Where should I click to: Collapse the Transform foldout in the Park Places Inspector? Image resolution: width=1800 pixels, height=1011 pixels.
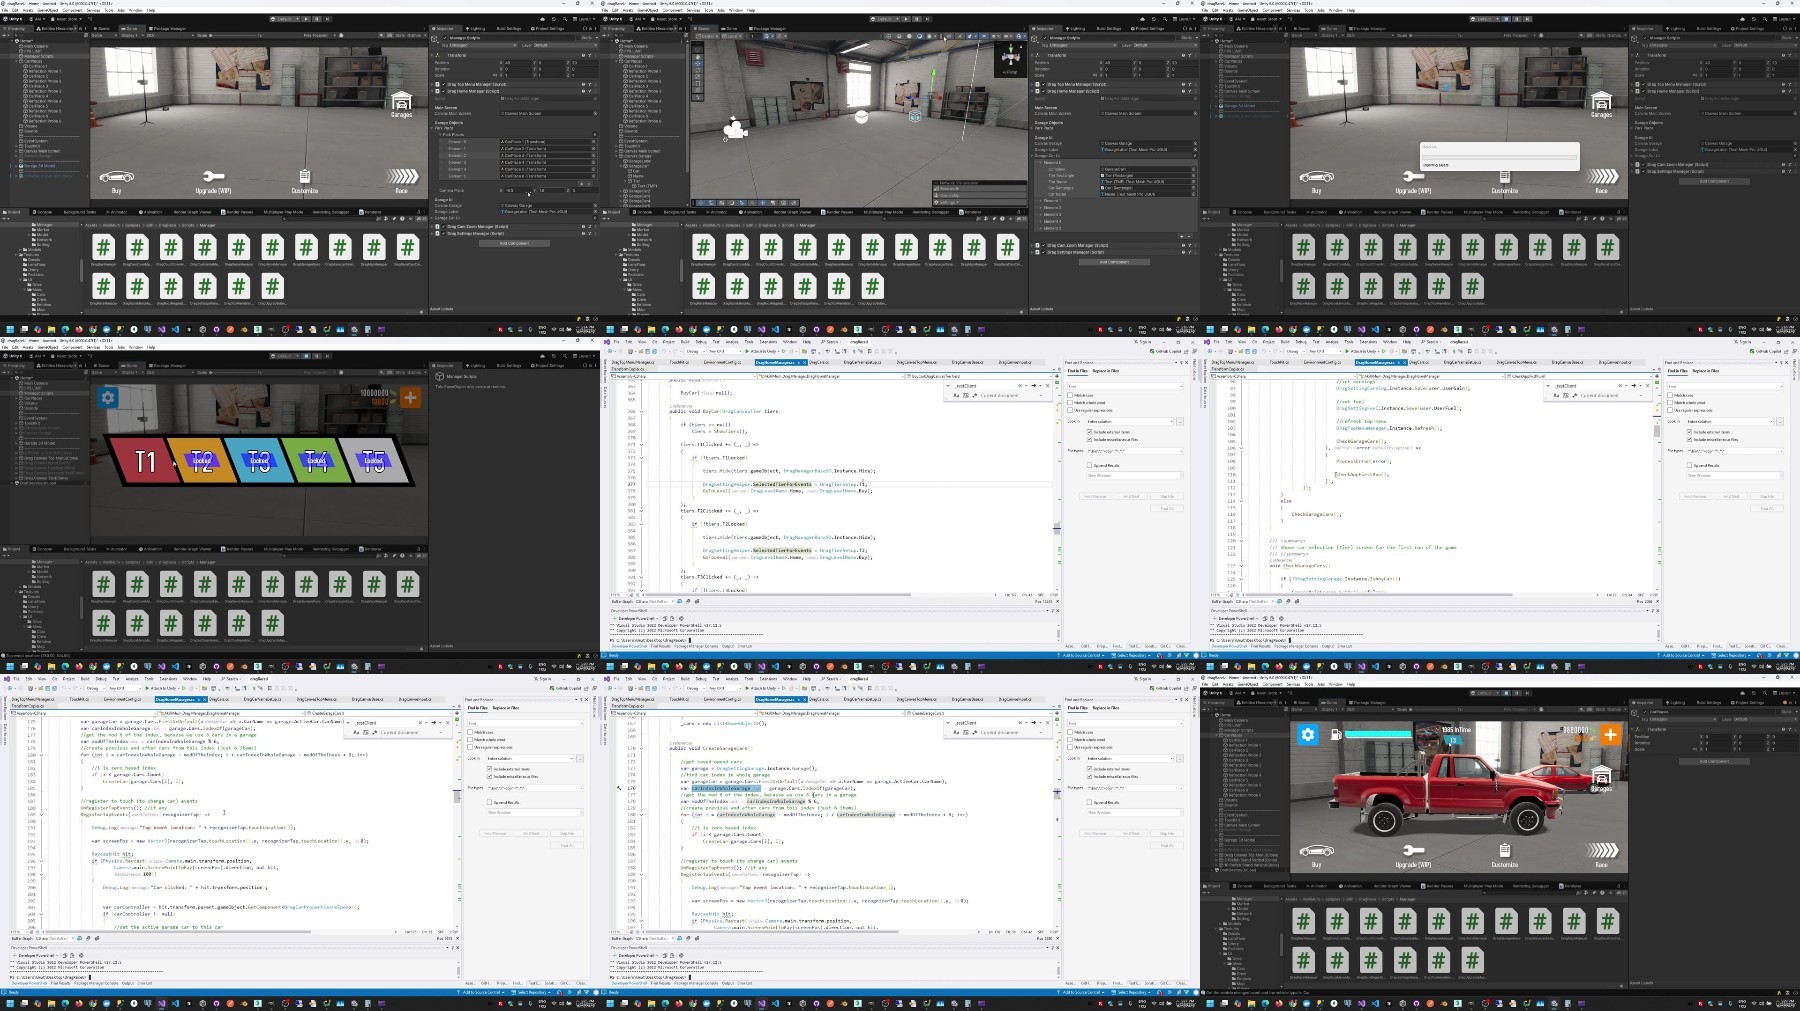pos(432,55)
